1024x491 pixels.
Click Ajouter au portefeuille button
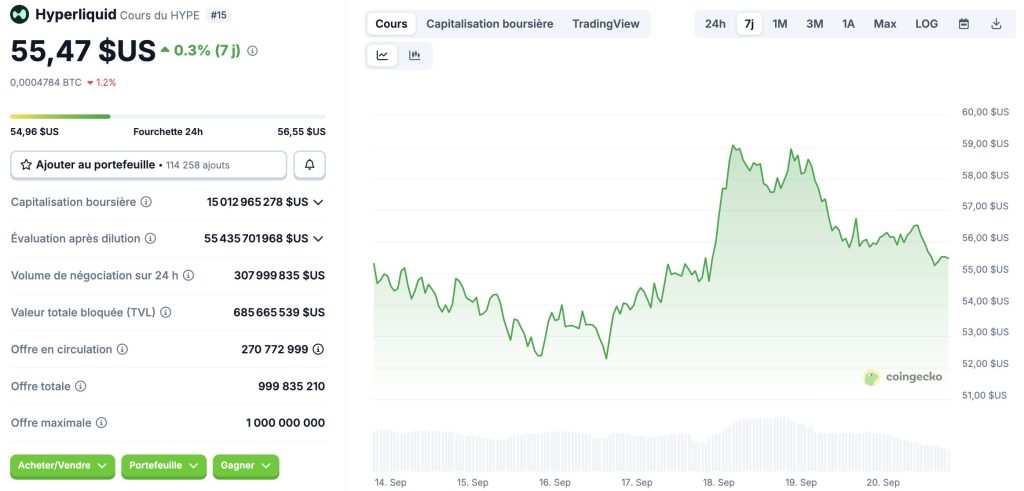148,164
